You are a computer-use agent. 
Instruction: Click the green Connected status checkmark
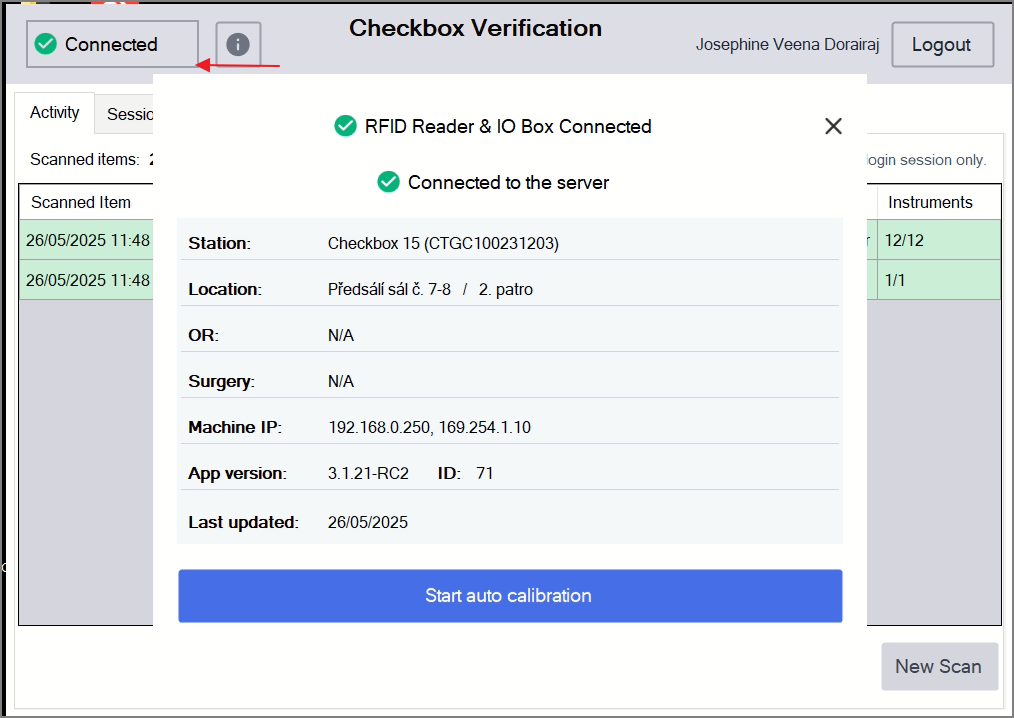point(45,44)
